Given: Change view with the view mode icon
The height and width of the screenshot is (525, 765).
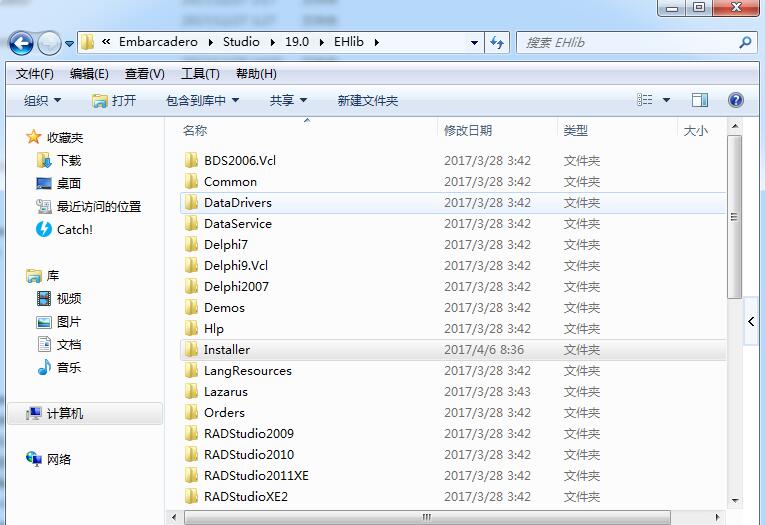Looking at the screenshot, I should coord(644,100).
